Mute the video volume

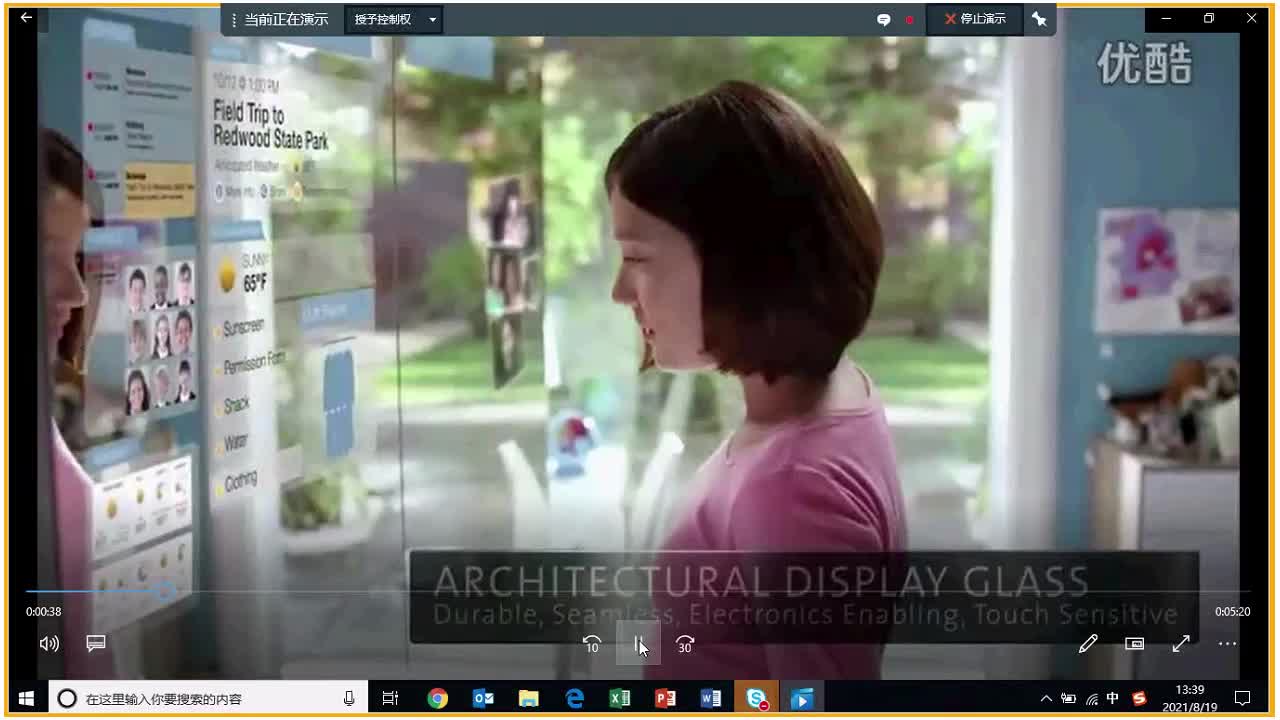(x=48, y=644)
